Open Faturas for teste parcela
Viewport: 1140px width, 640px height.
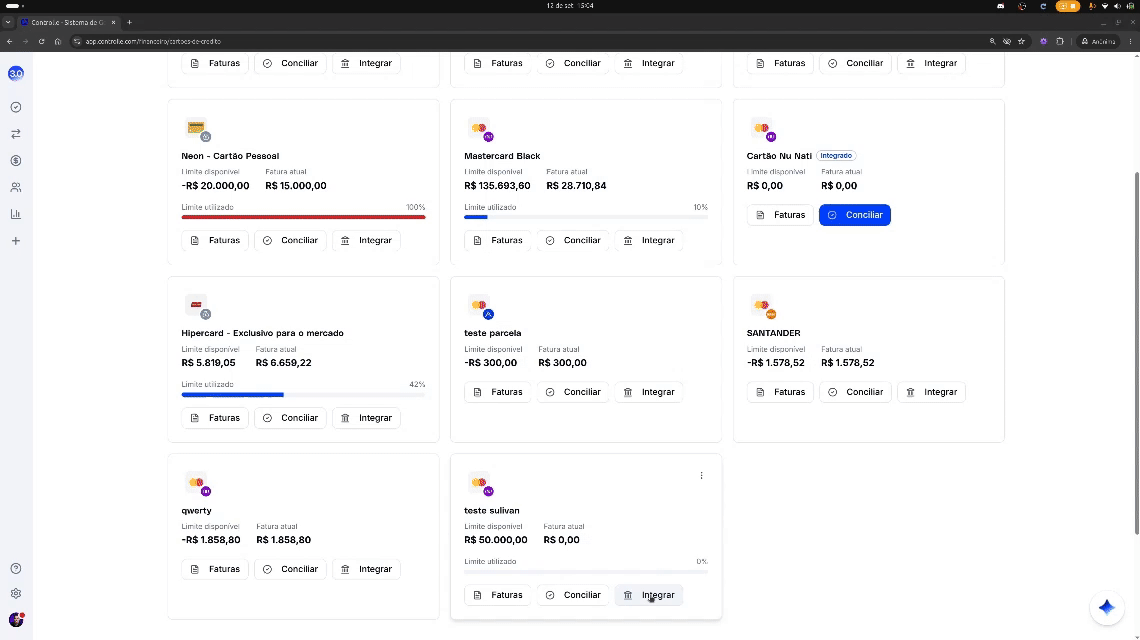point(498,392)
